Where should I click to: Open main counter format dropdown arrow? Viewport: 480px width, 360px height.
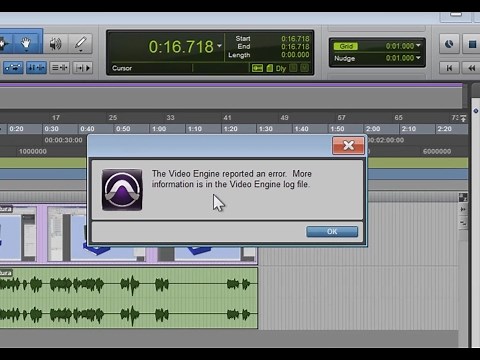[219, 45]
